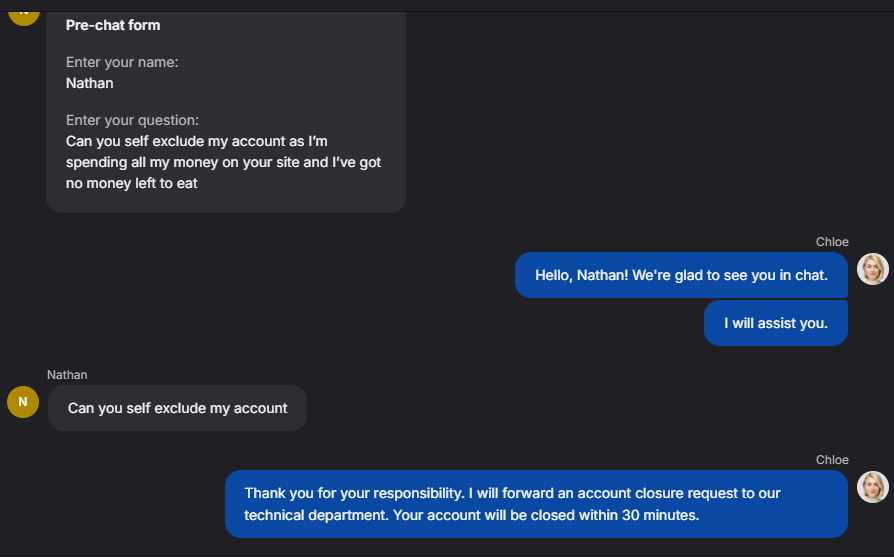The height and width of the screenshot is (557, 894).
Task: Click the 'Enter your name:' label
Action: [122, 62]
